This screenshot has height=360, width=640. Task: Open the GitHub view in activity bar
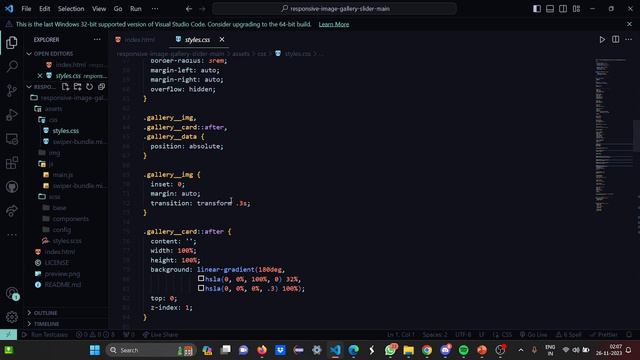pos(12,187)
